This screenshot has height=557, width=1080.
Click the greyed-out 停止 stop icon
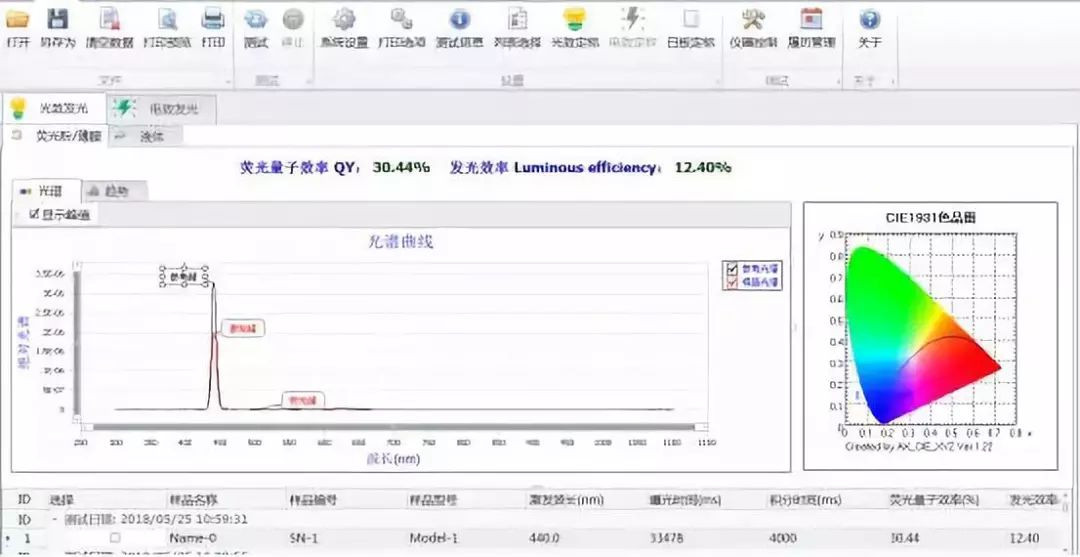click(293, 19)
